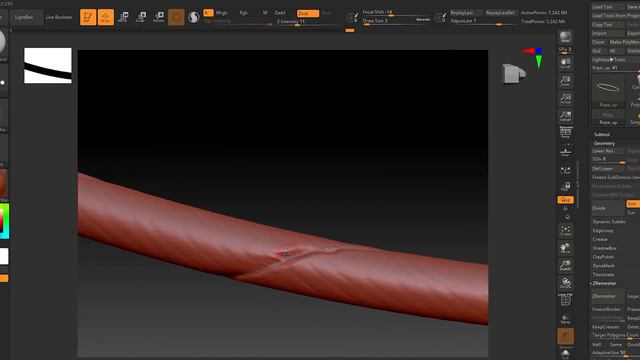
Task: Click the Frame view icon
Action: click(565, 231)
